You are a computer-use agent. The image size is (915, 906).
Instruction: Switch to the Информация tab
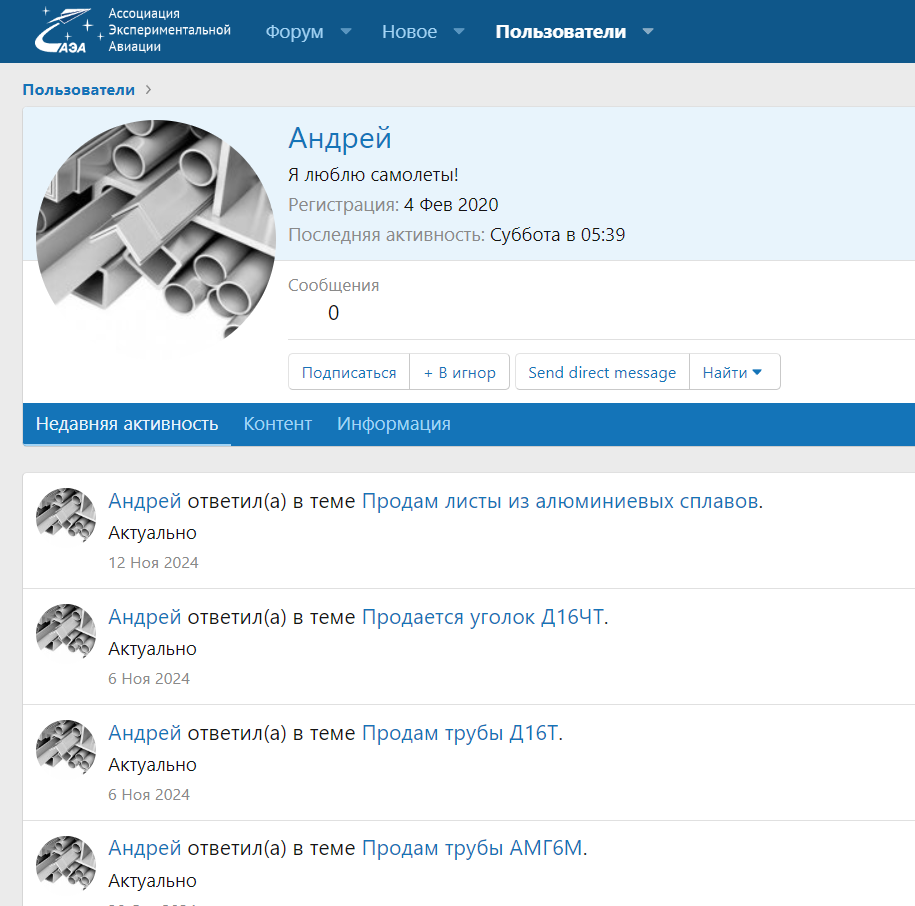point(394,424)
